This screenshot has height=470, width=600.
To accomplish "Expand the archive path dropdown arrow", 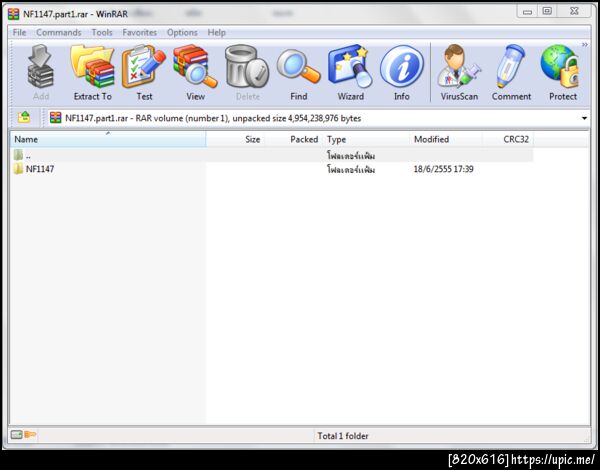I will pyautogui.click(x=584, y=118).
